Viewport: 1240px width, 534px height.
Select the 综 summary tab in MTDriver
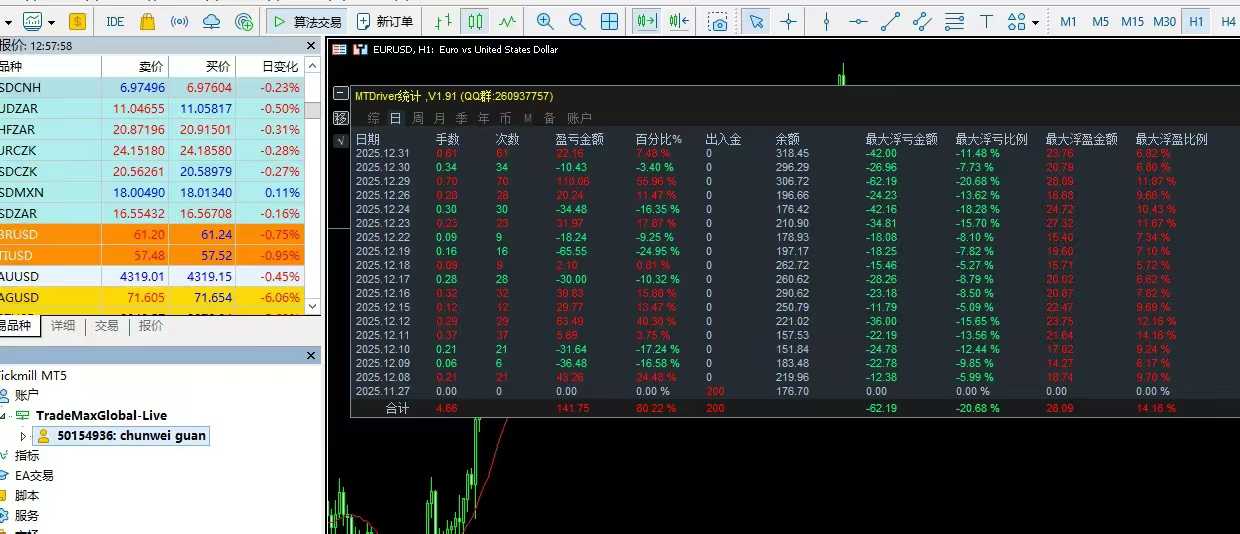(373, 118)
